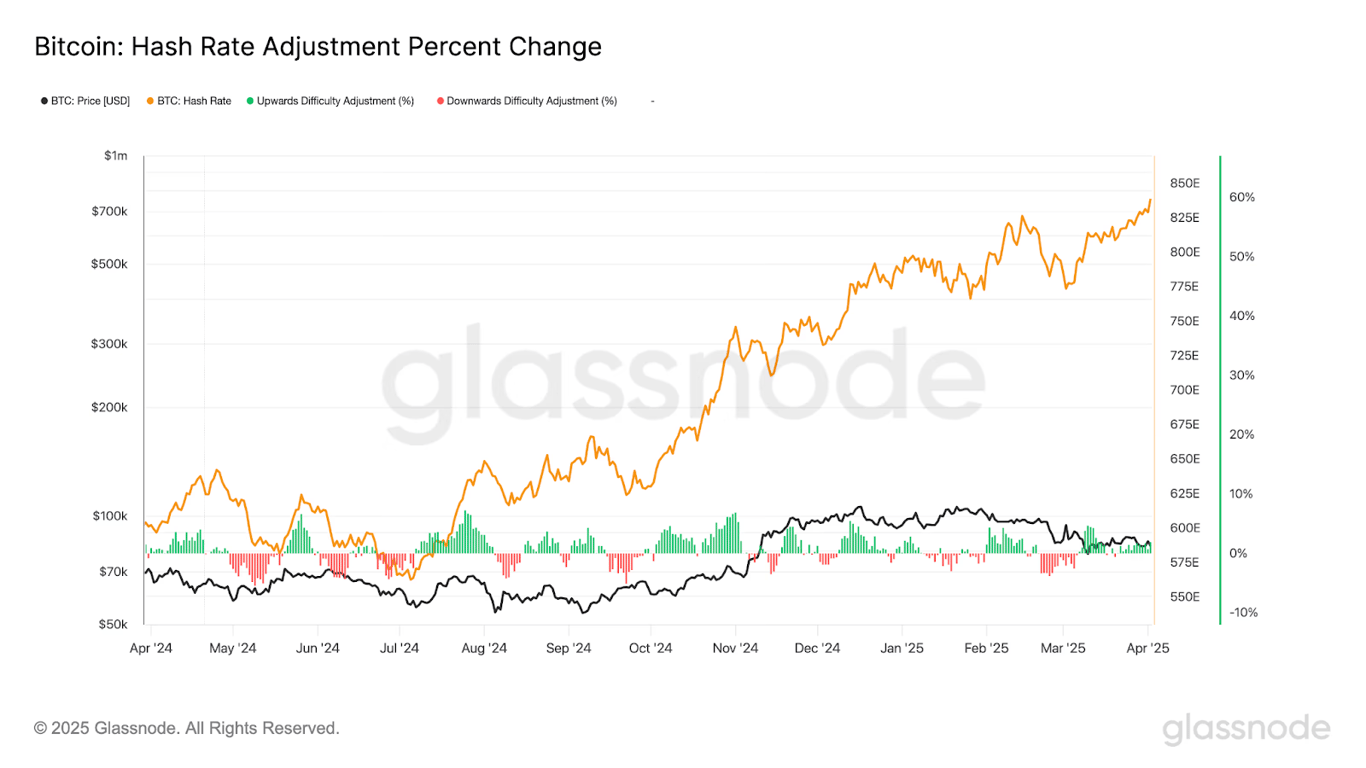Click the glassnode logo in bottom-right corner

click(x=1246, y=729)
